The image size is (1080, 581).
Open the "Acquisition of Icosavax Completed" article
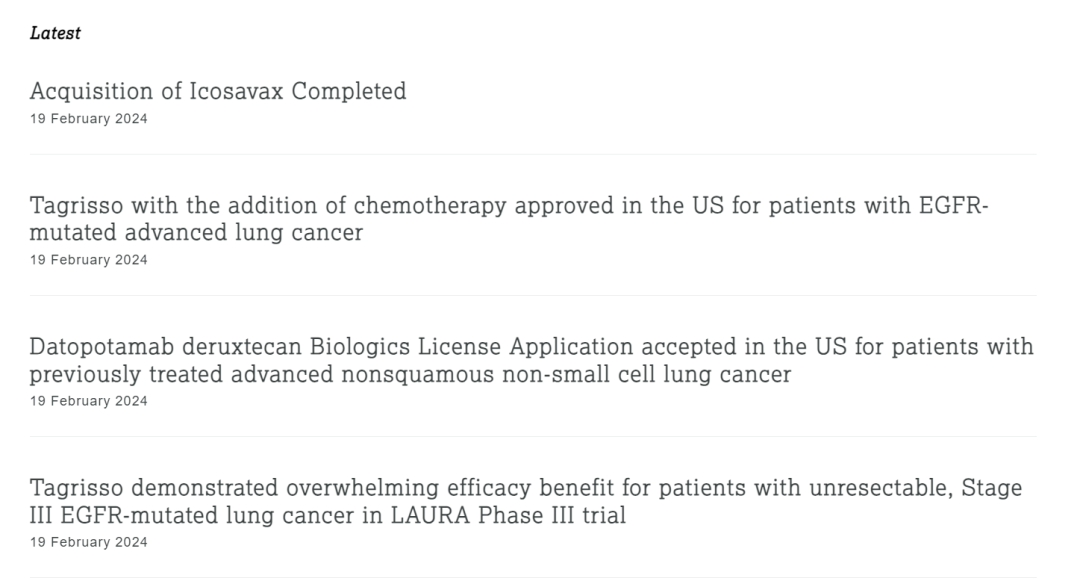(x=218, y=91)
